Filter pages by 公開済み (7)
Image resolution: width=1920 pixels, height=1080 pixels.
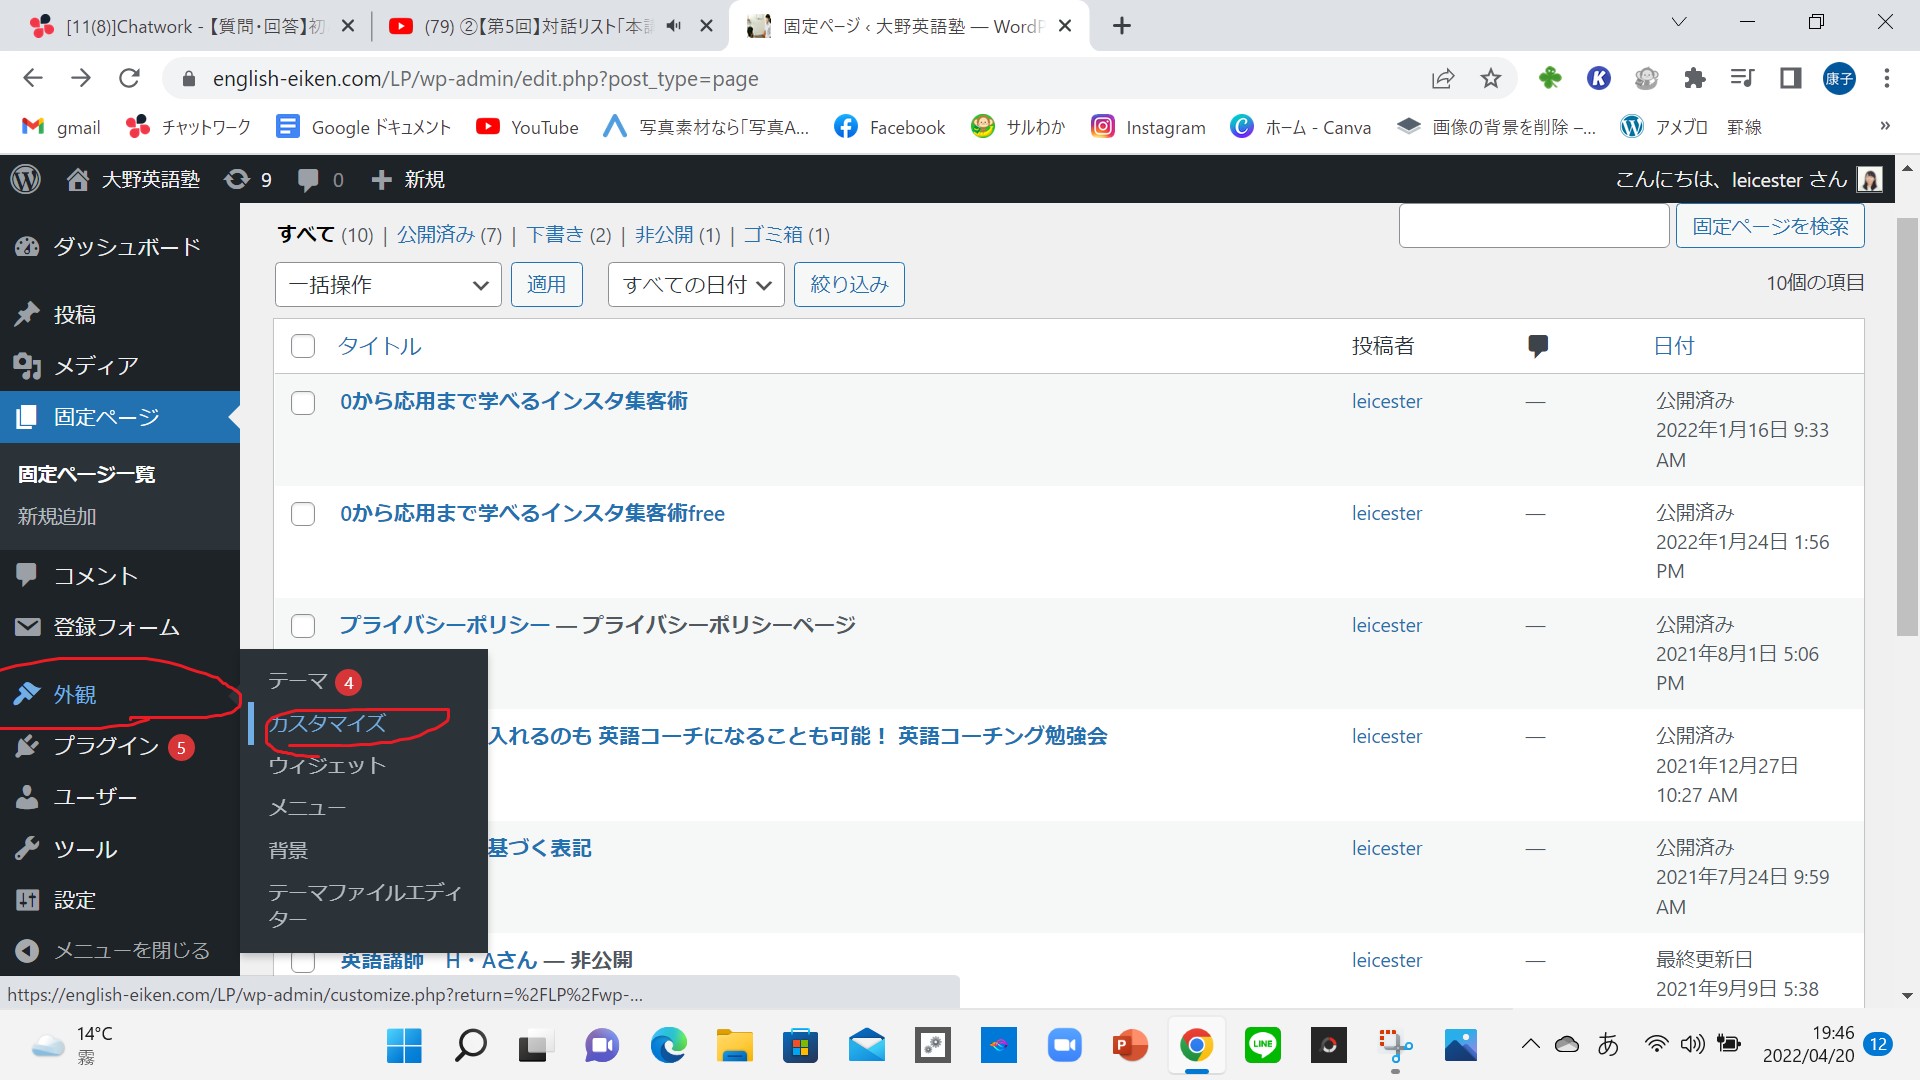(x=449, y=235)
